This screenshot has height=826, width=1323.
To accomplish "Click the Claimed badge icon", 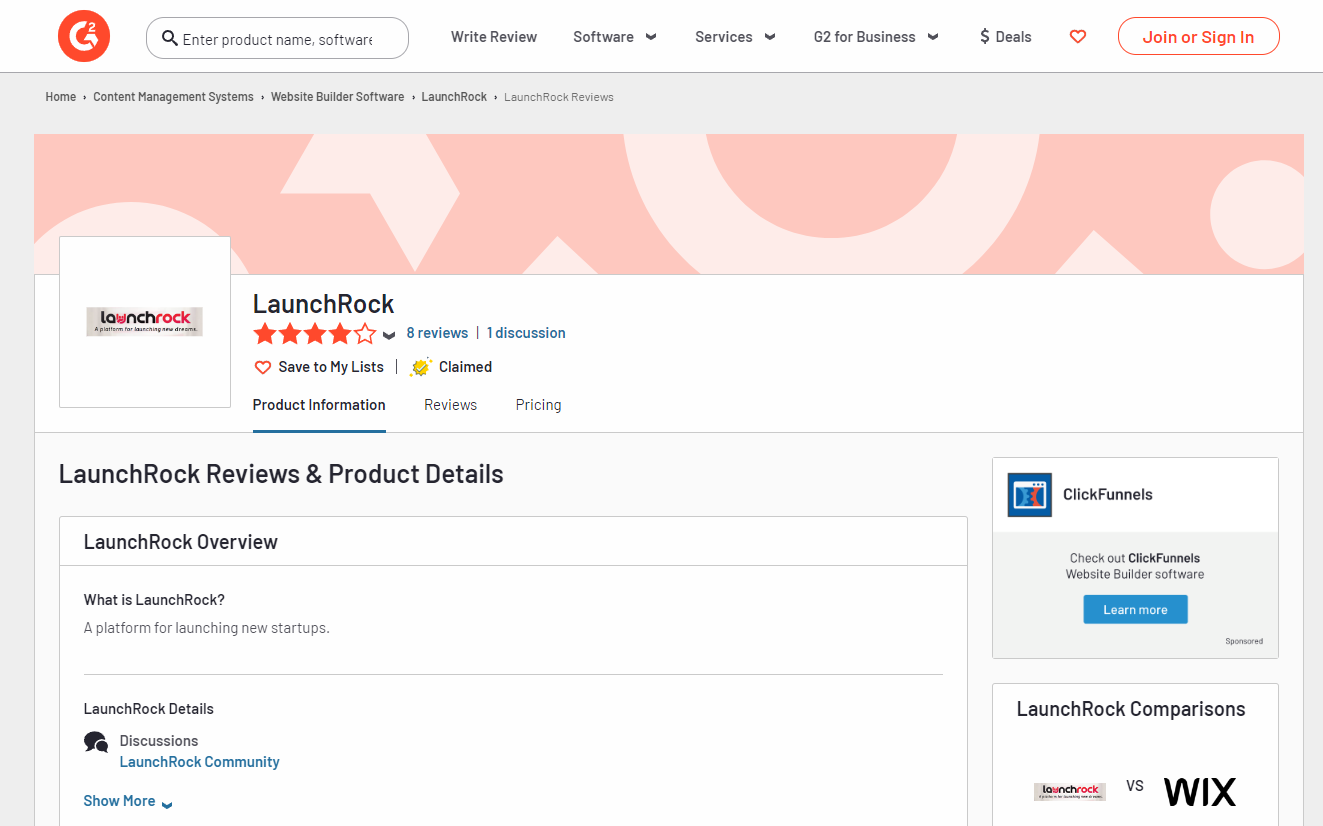I will pyautogui.click(x=421, y=367).
